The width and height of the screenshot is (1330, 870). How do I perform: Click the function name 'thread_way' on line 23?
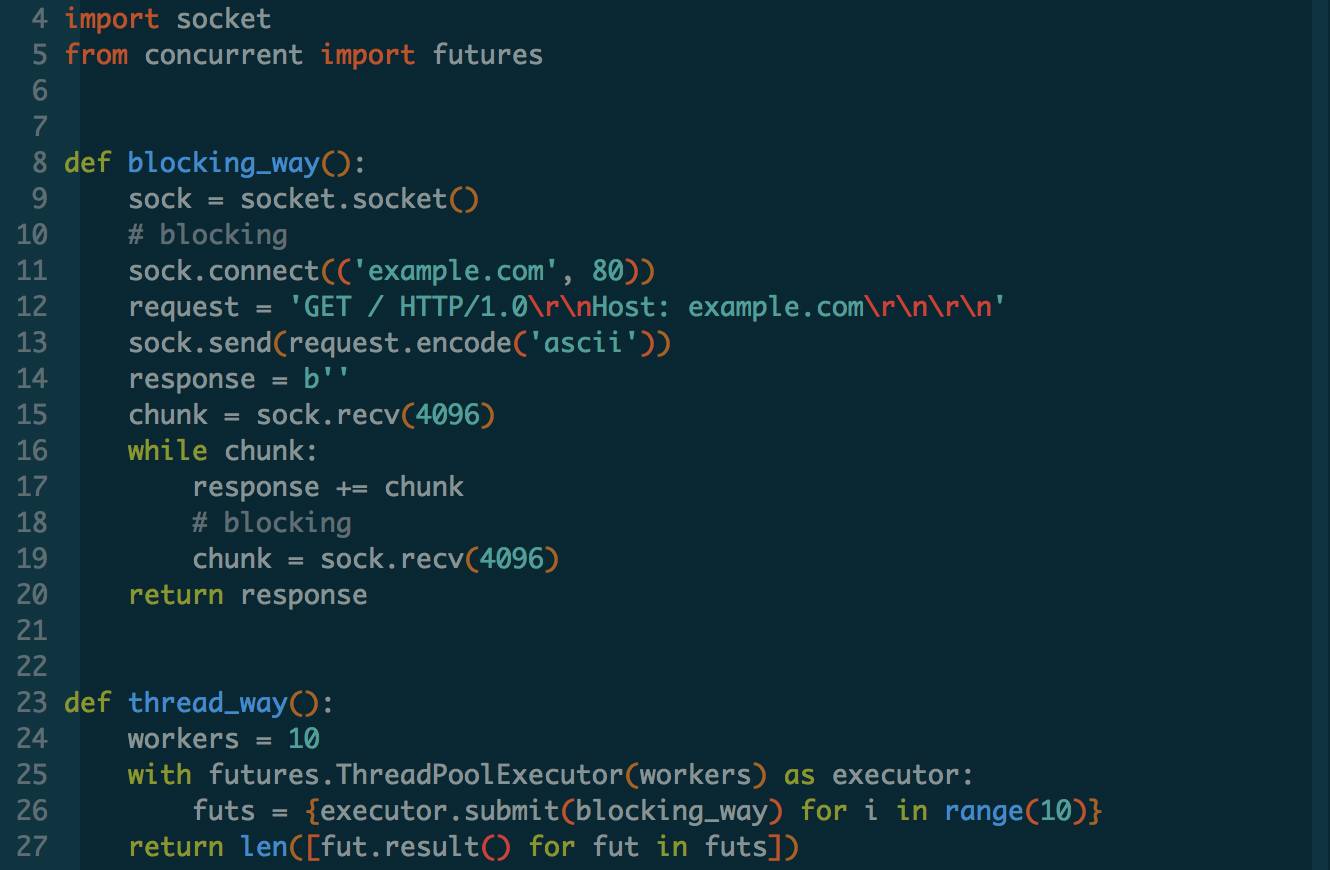click(x=207, y=703)
